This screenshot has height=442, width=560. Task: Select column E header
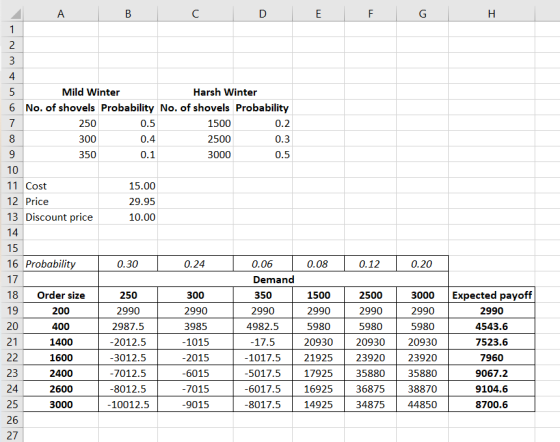[x=318, y=14]
